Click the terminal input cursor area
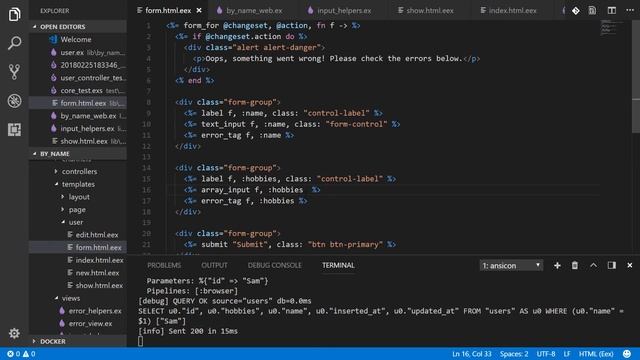This screenshot has width=640, height=360. (140, 341)
